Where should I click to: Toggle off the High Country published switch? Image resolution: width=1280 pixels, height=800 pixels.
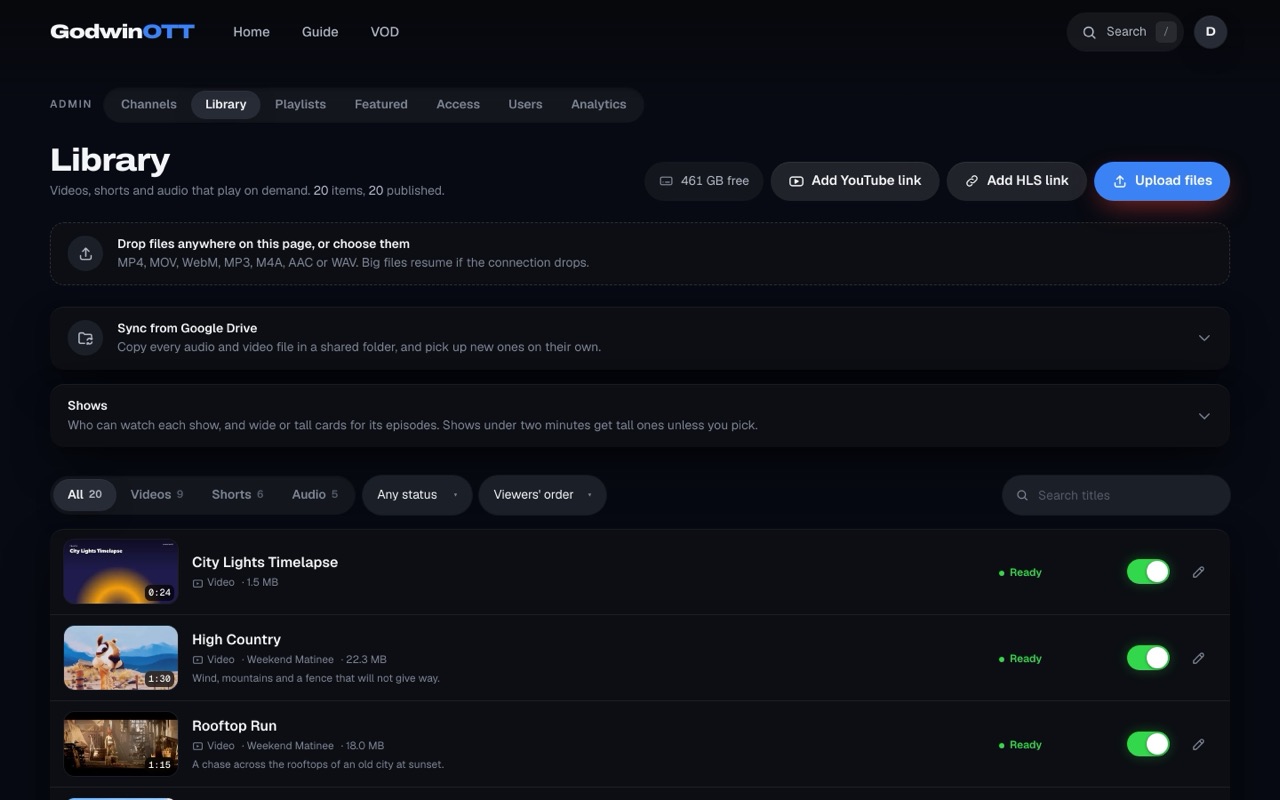(1148, 658)
